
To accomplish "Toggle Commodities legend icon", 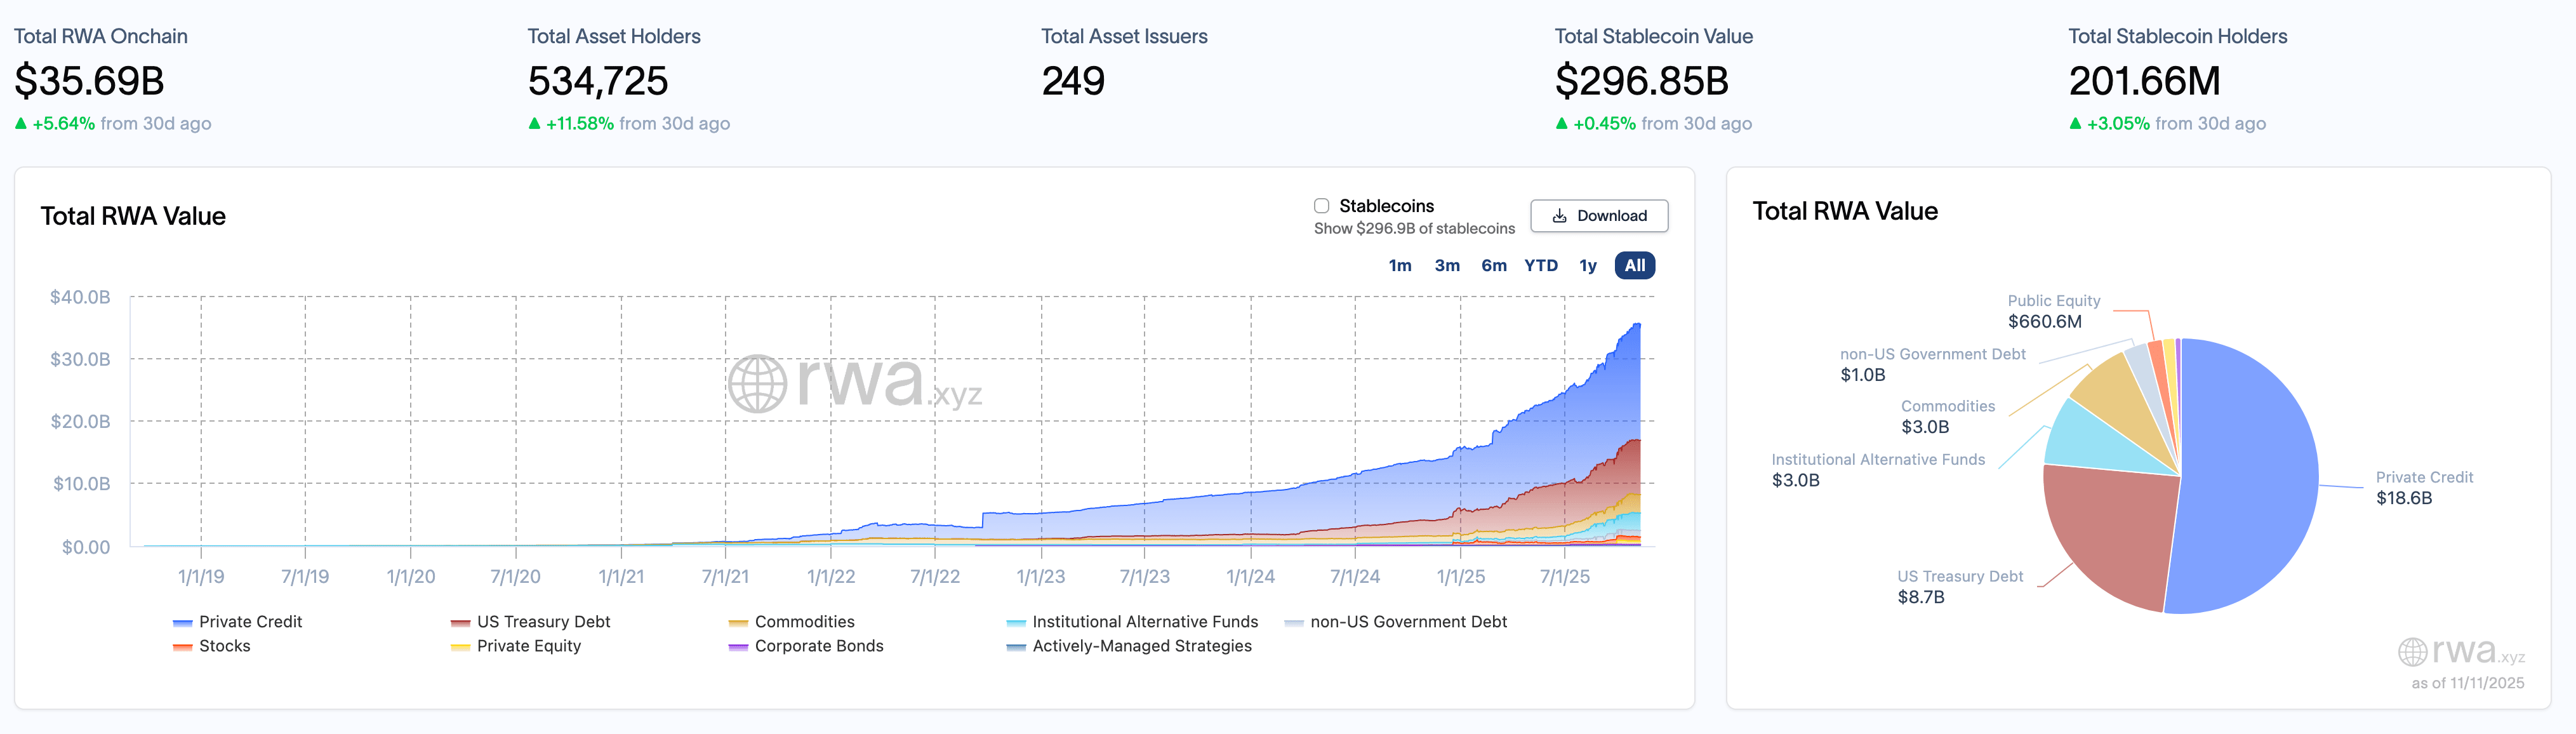I will click(x=738, y=623).
